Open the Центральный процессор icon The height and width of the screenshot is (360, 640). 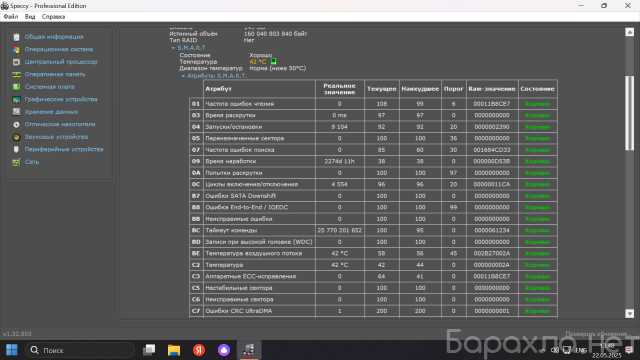pyautogui.click(x=16, y=62)
